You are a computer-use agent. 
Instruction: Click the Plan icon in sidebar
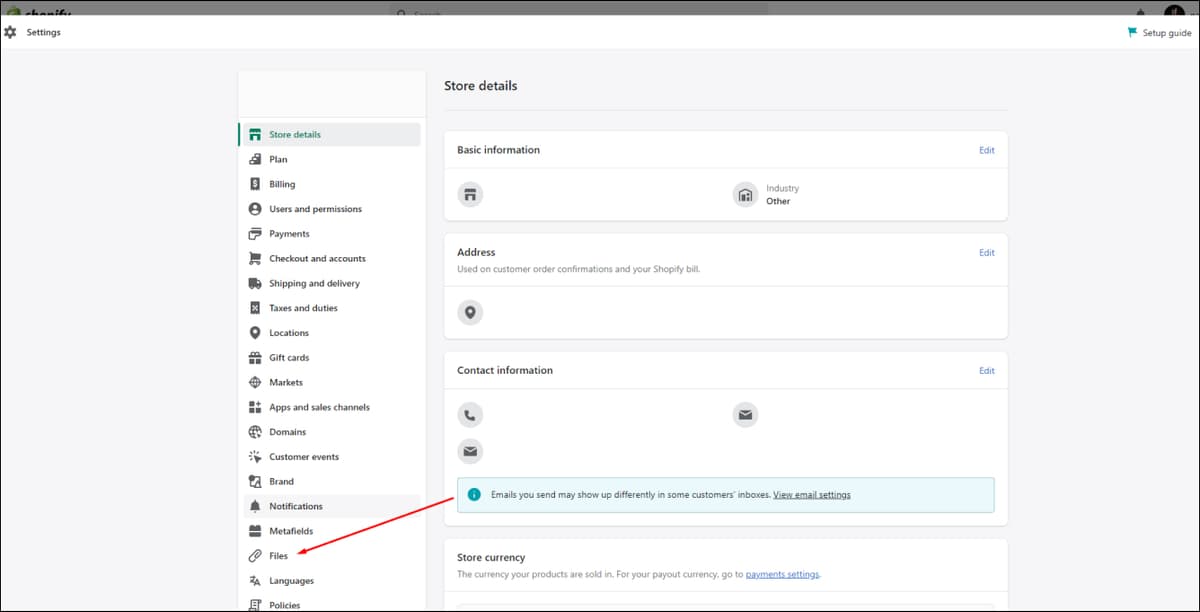coord(255,159)
